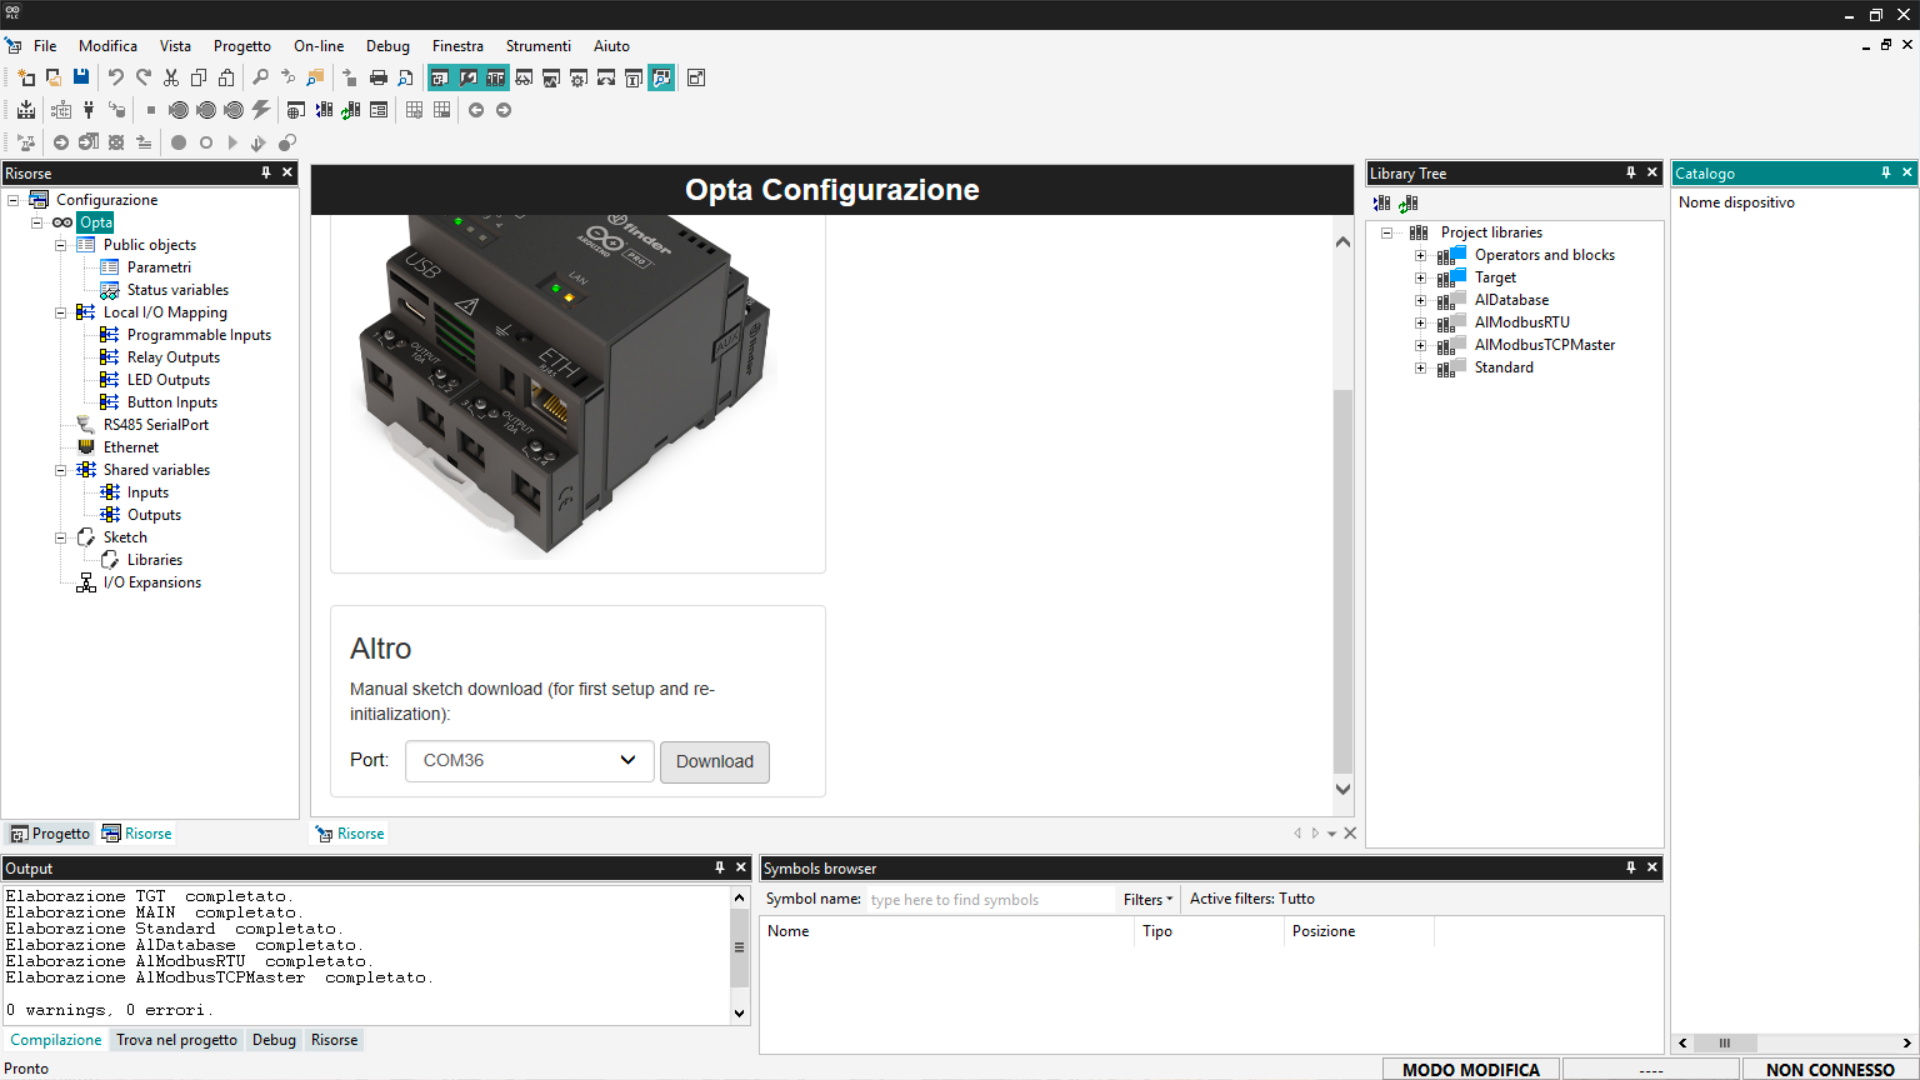
Task: Click the Undo arrow in toolbar
Action: [x=116, y=78]
